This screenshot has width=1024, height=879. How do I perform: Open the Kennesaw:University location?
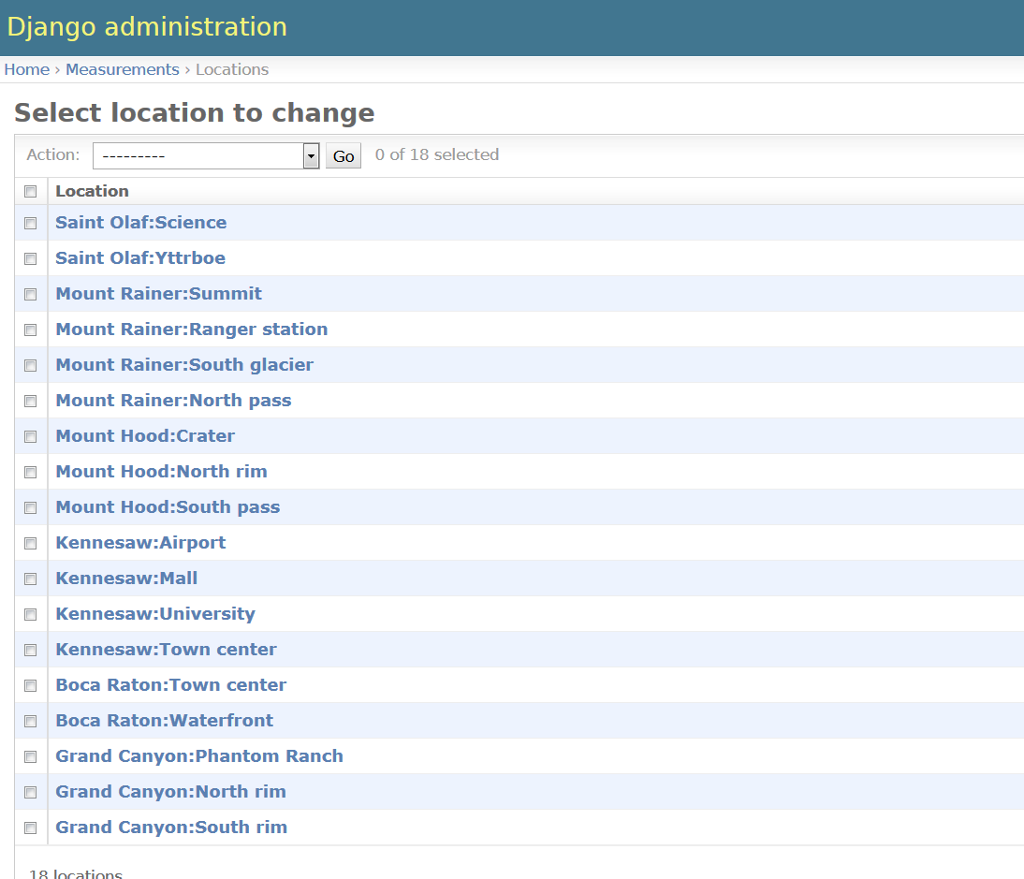click(x=155, y=614)
